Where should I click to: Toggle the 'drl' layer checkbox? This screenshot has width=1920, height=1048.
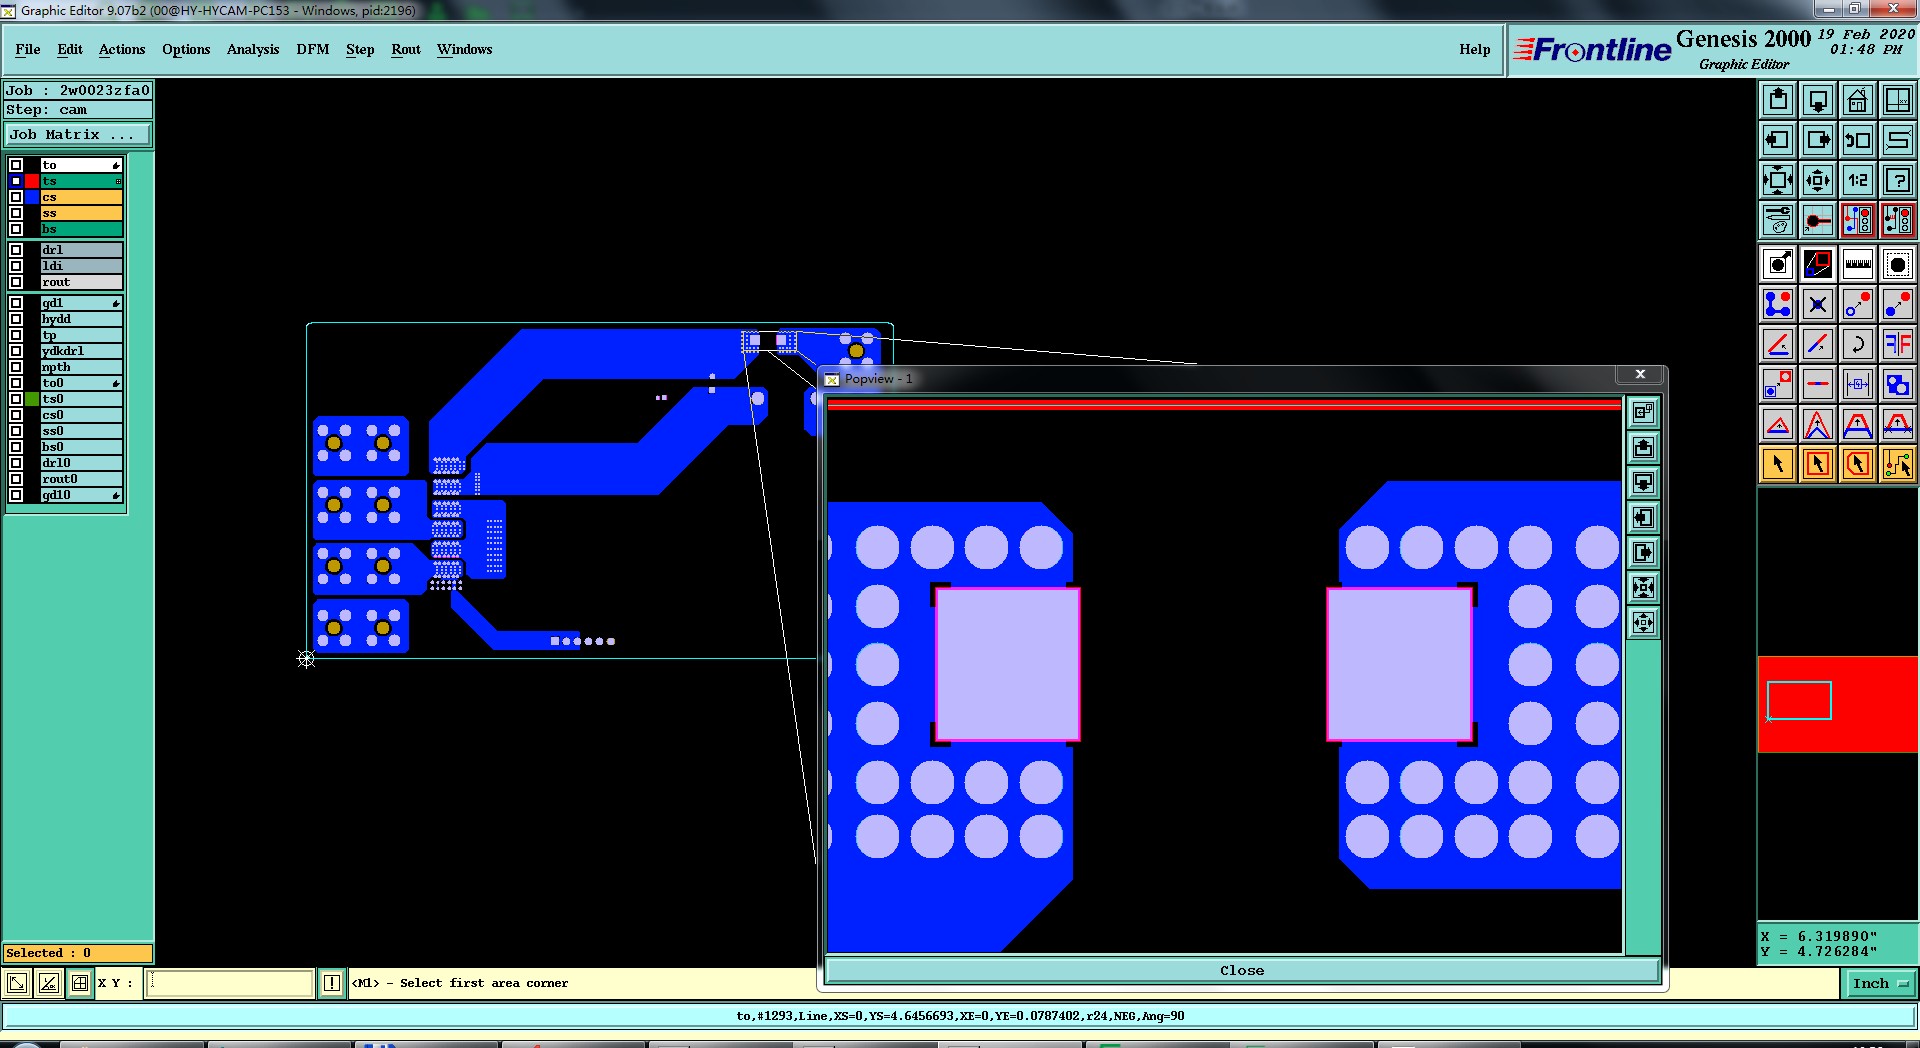tap(16, 250)
